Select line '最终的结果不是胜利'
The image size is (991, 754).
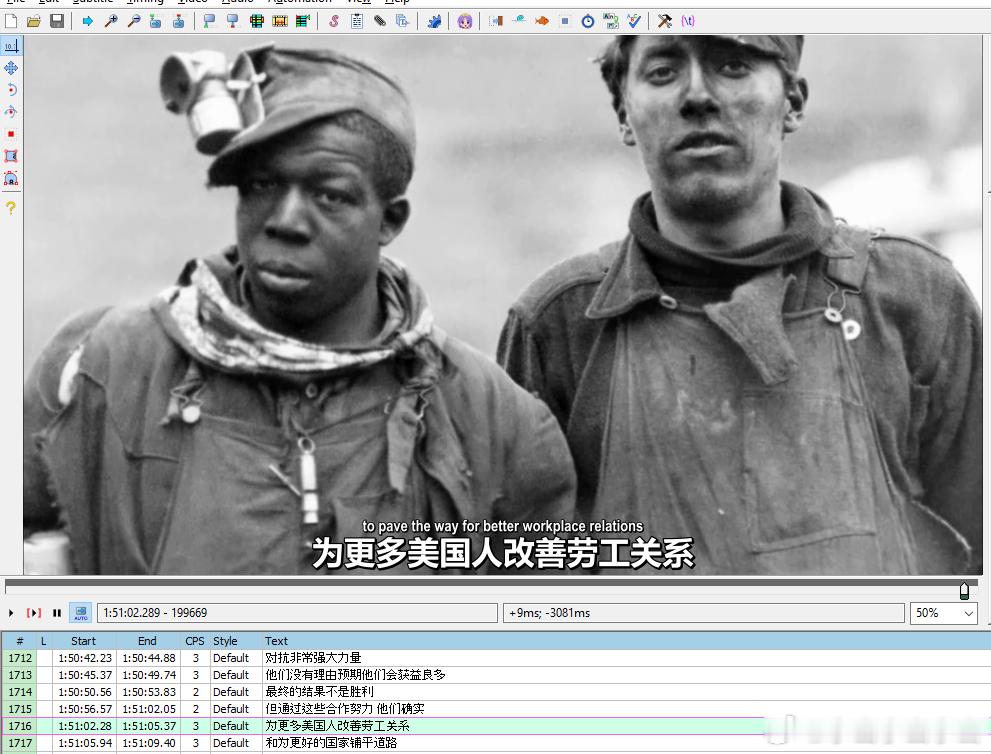496,692
